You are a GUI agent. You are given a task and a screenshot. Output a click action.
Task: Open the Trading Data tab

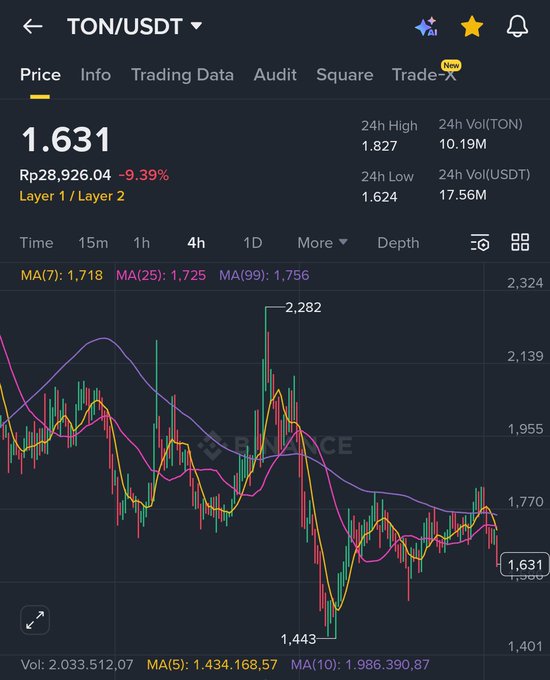pyautogui.click(x=183, y=75)
